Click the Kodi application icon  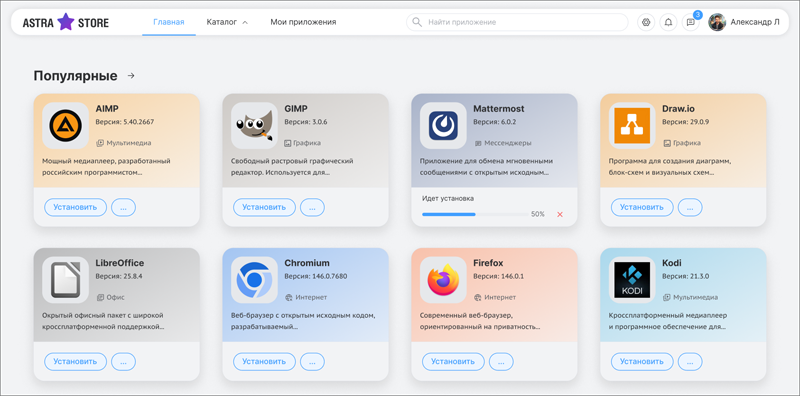coord(632,280)
